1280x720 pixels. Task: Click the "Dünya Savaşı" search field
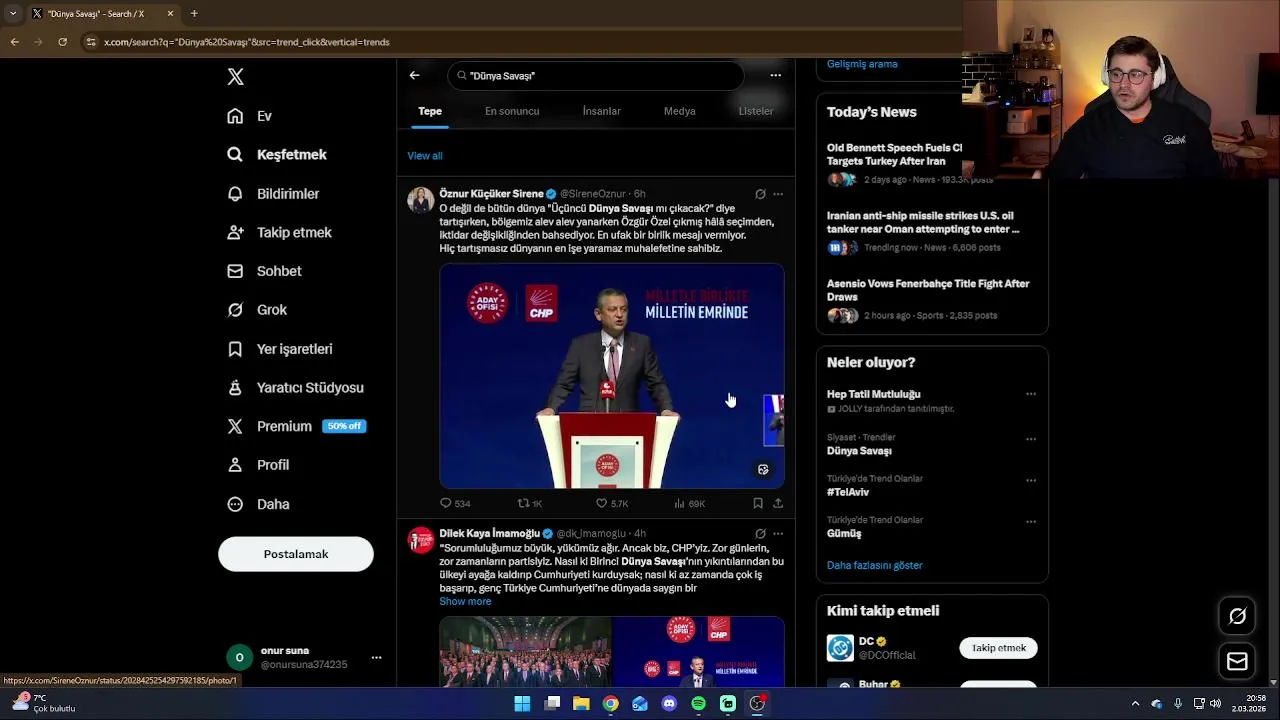point(595,76)
